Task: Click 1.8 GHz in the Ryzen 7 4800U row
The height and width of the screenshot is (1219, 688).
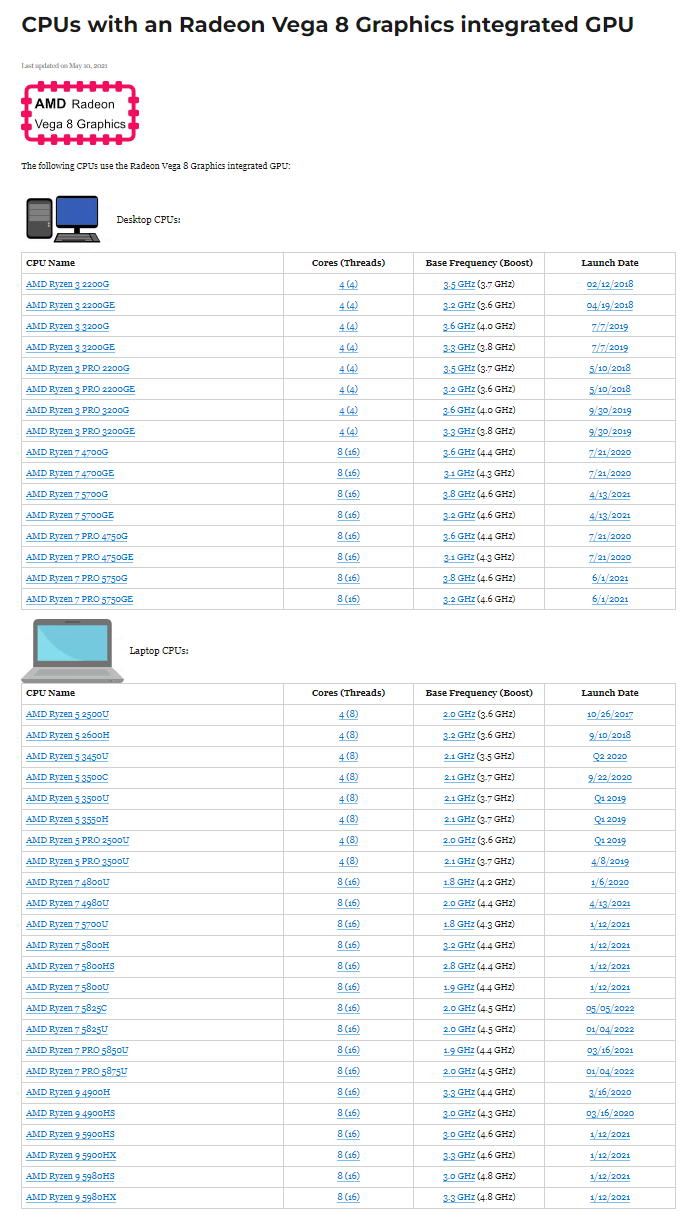Action: (459, 883)
